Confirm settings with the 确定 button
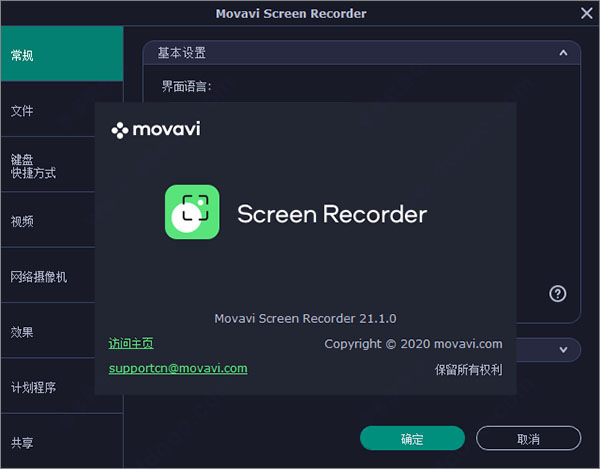Image resolution: width=600 pixels, height=469 pixels. coord(412,439)
